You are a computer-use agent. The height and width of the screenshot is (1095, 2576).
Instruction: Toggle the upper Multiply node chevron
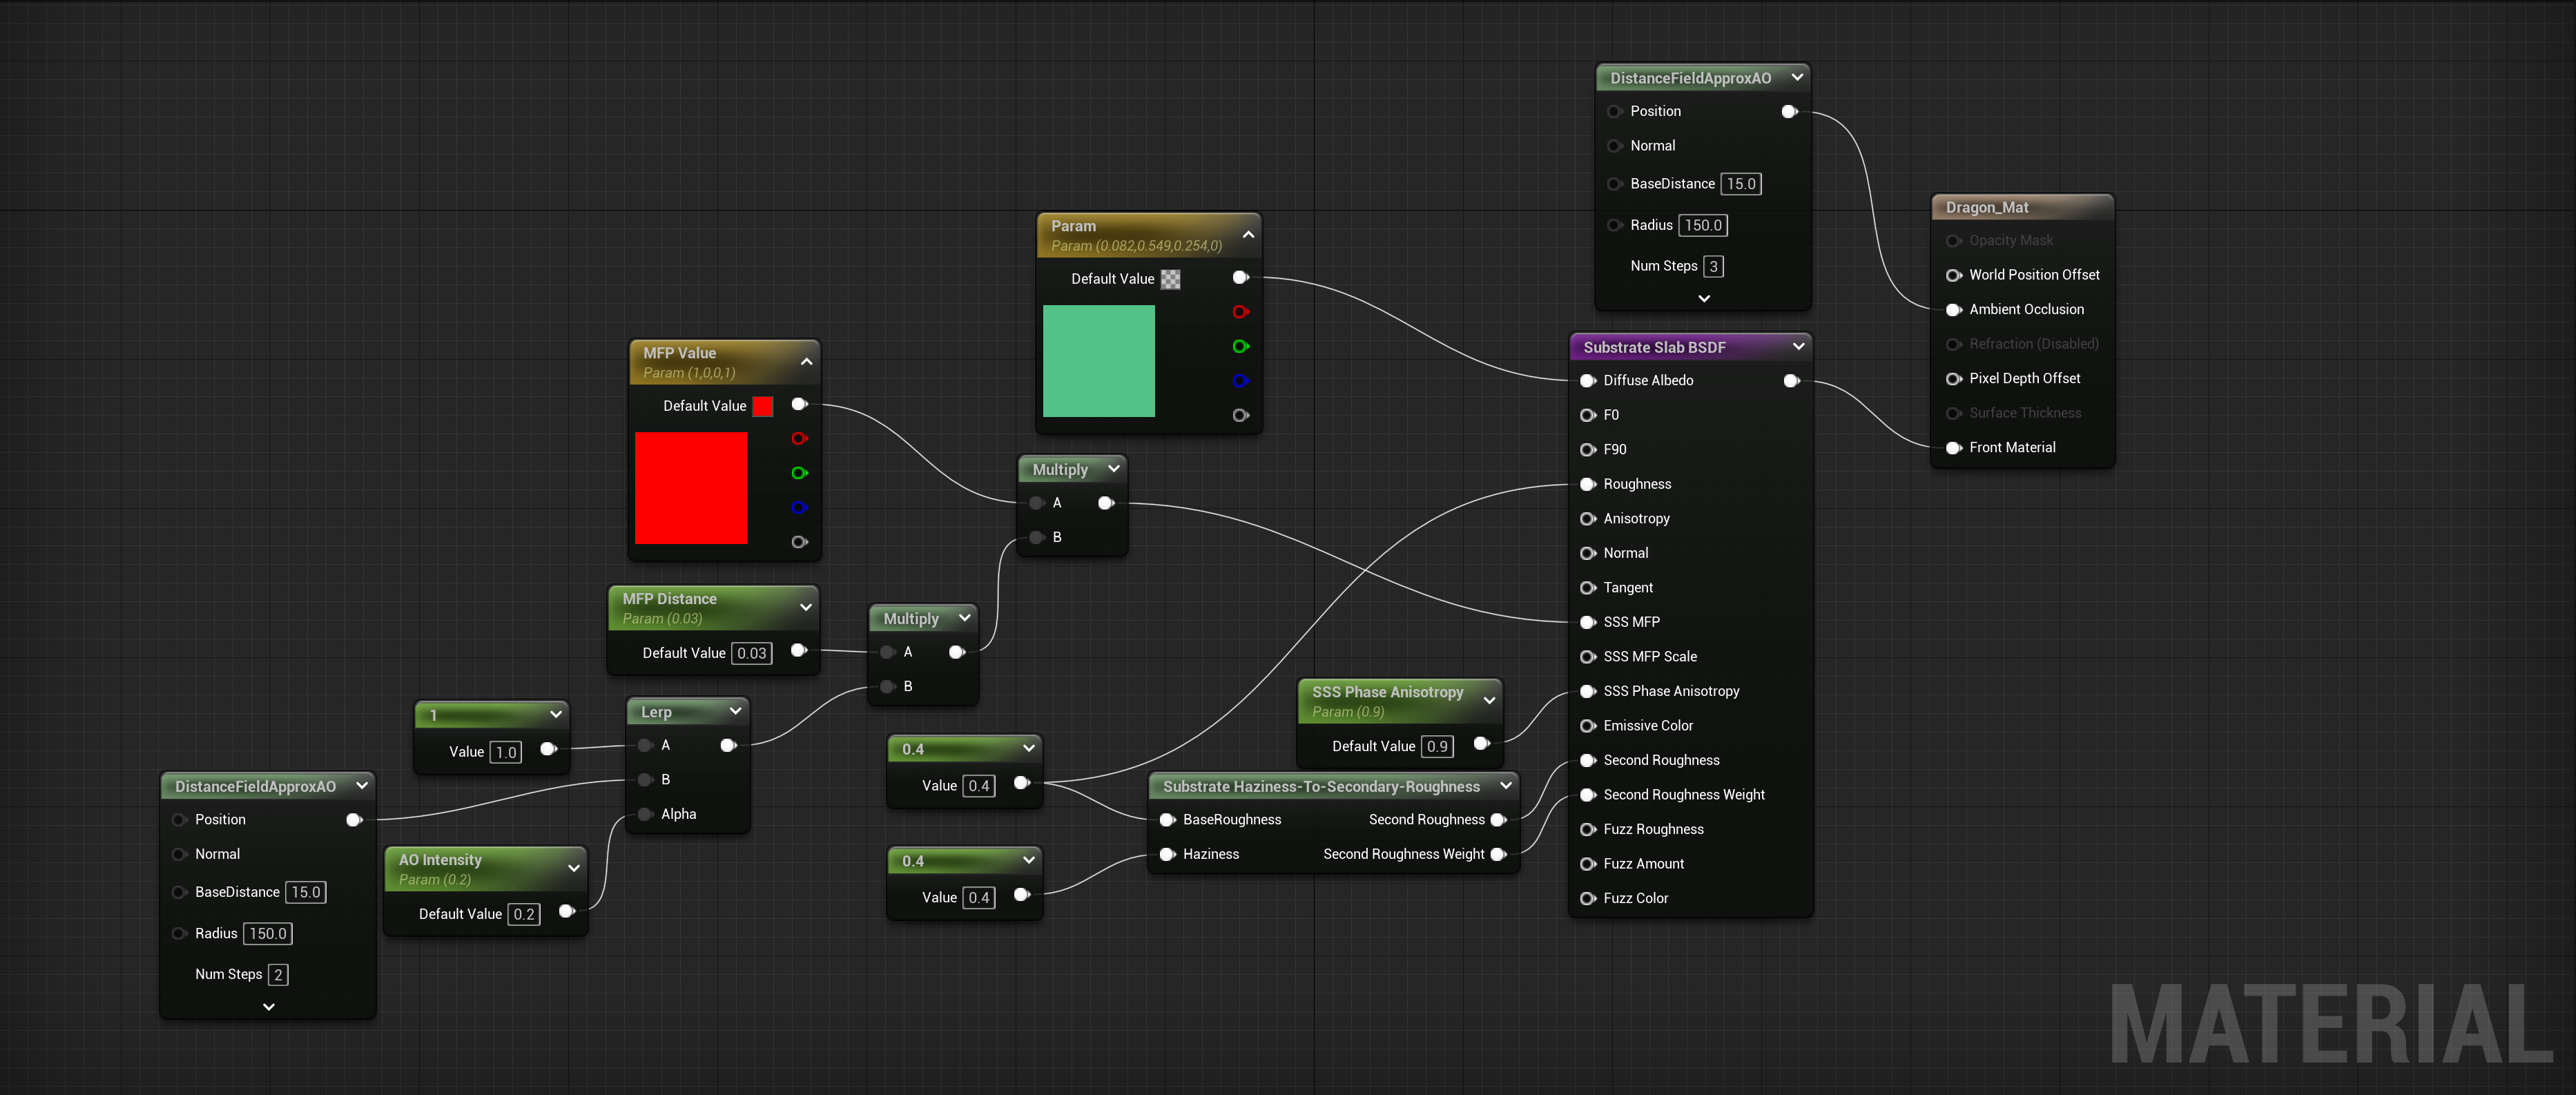click(x=1114, y=468)
